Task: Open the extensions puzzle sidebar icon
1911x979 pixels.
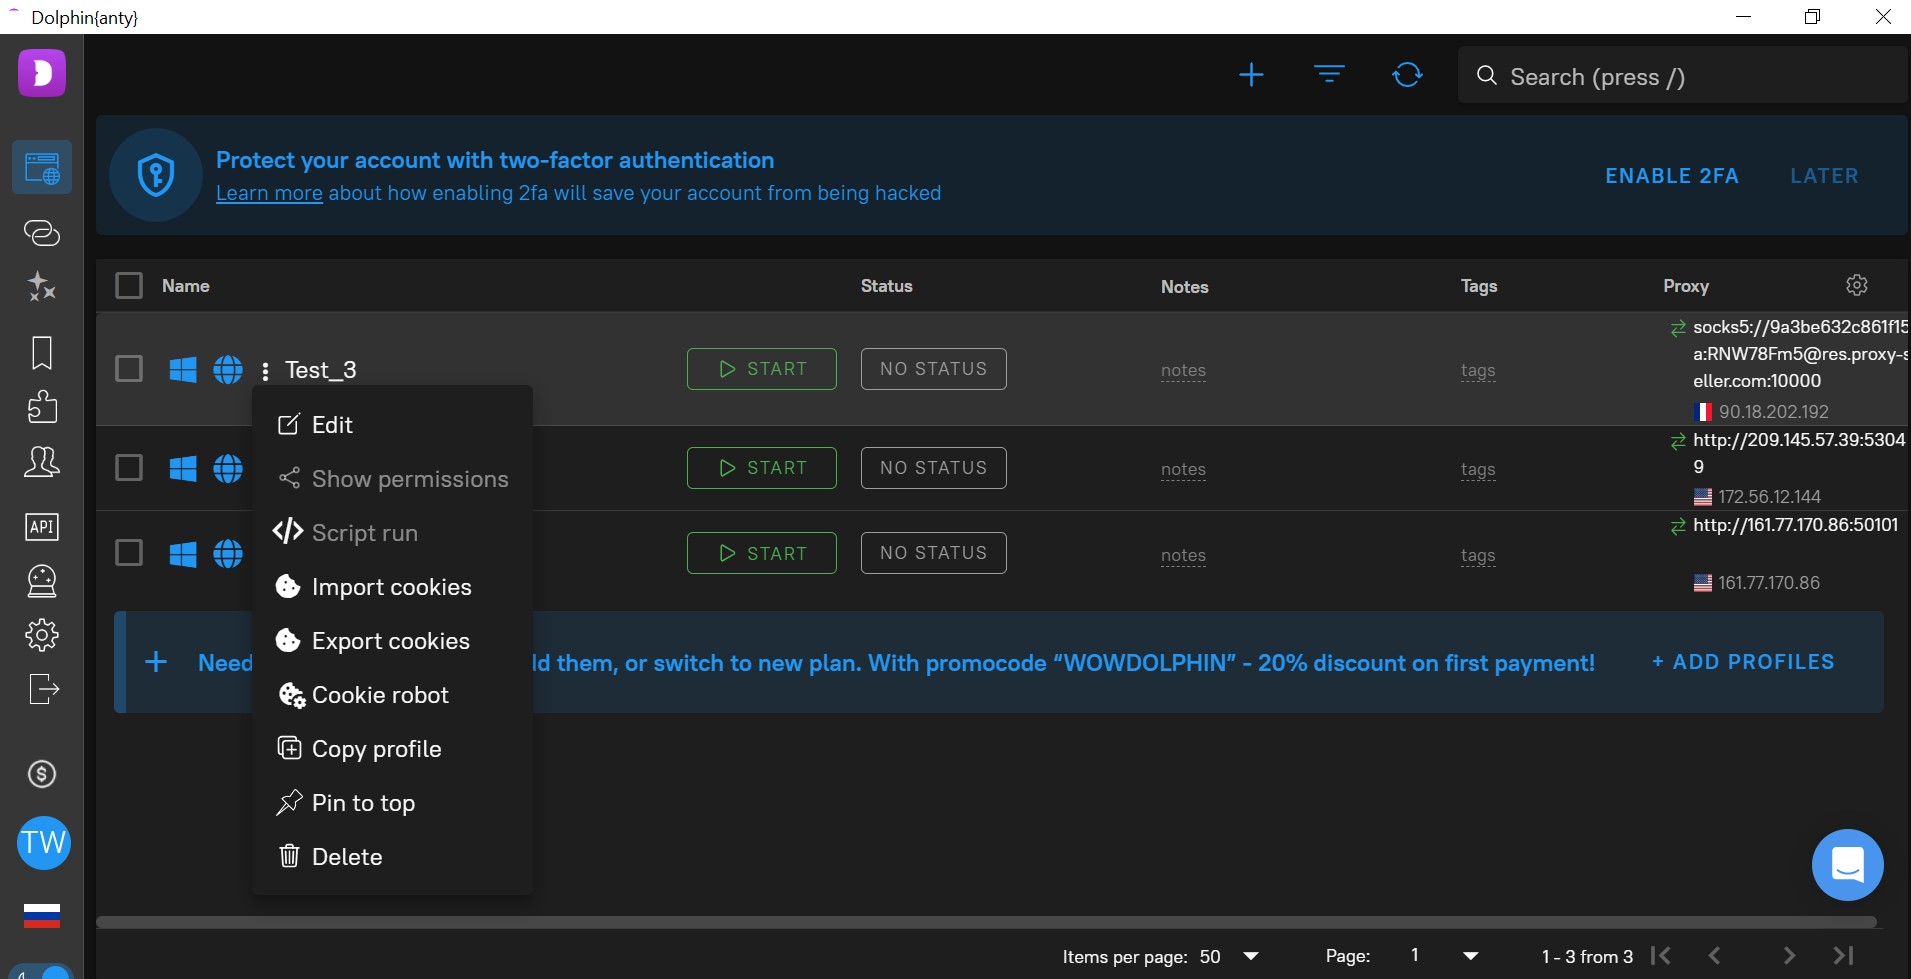Action: point(42,406)
